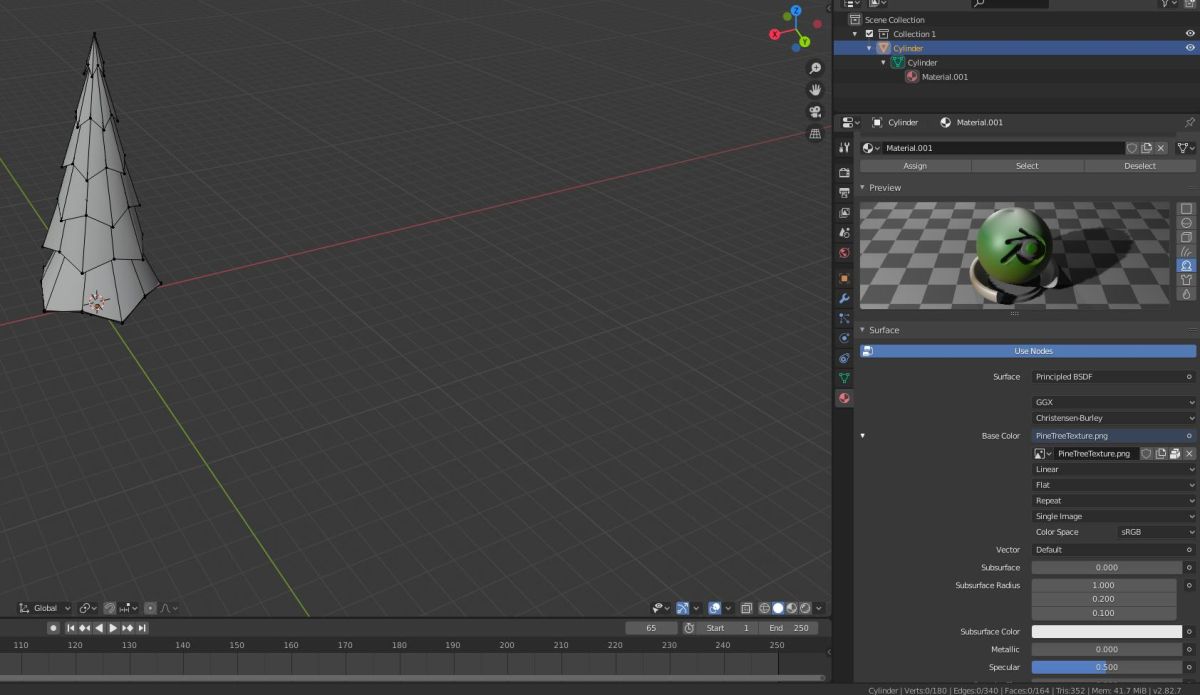Screen dimensions: 1200x695
Task: Play the animation forward
Action: point(113,628)
